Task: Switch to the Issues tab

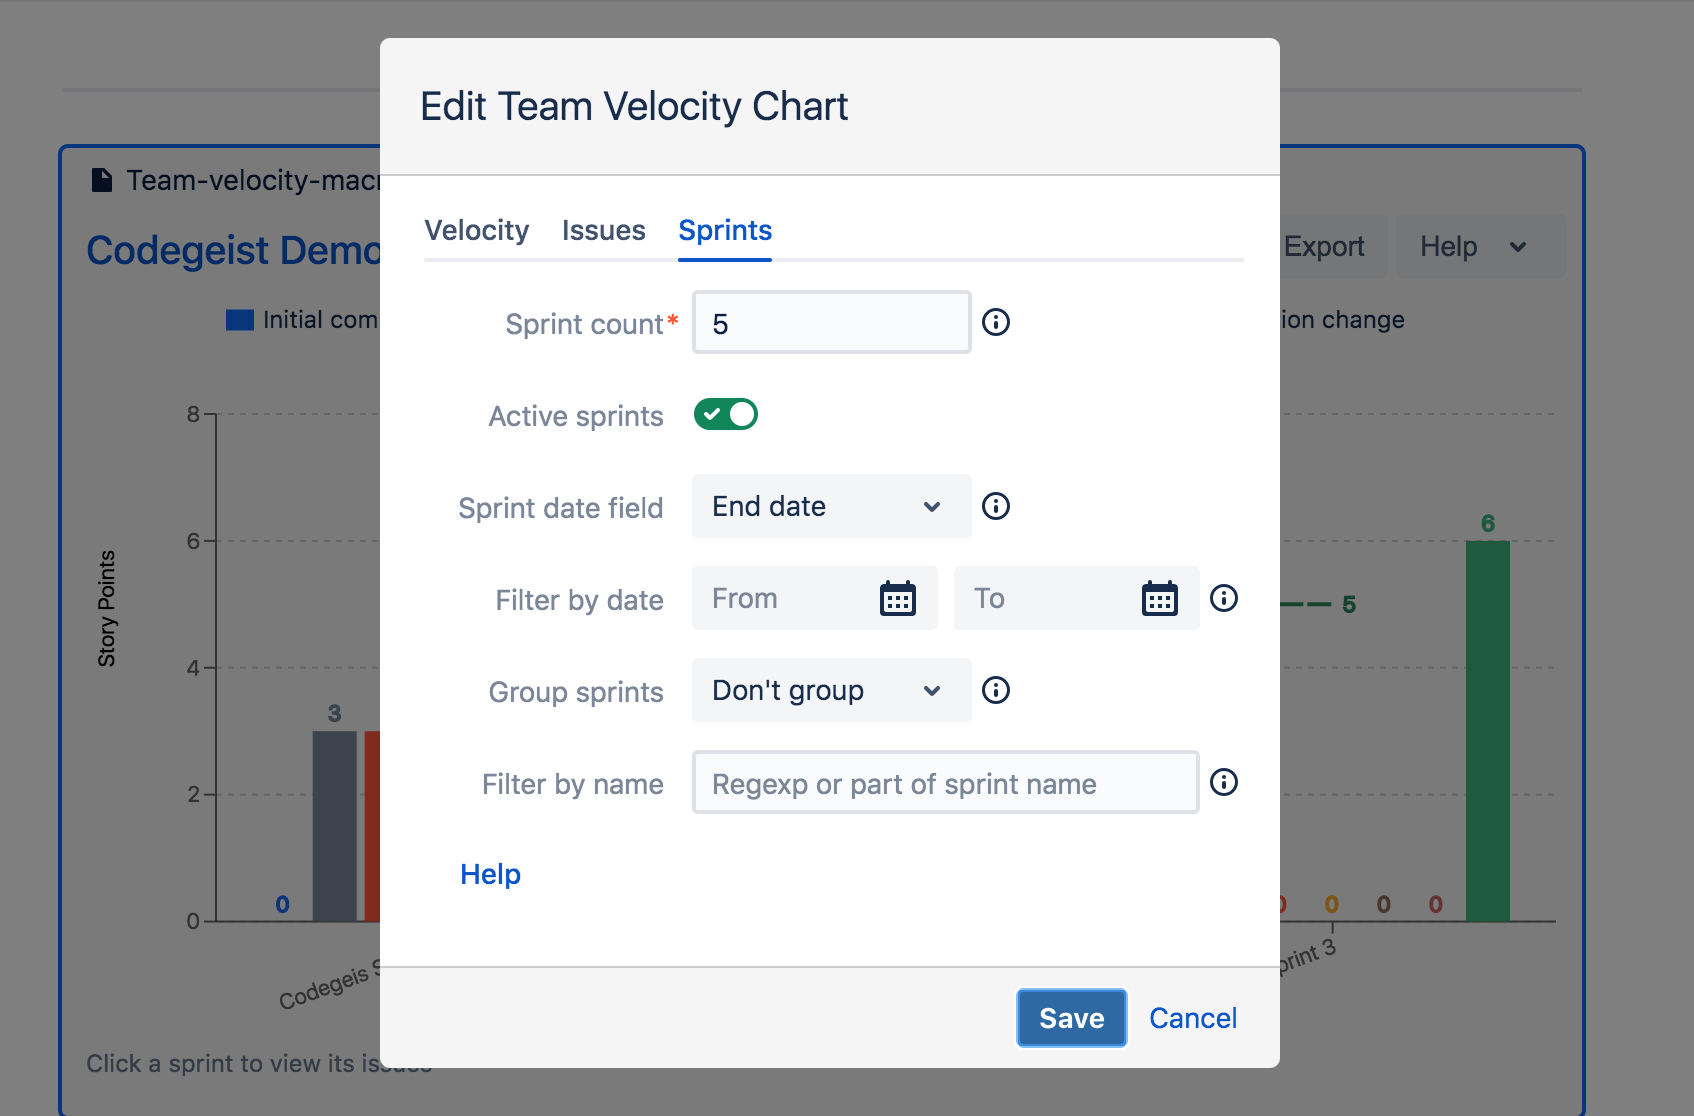Action: click(x=604, y=230)
